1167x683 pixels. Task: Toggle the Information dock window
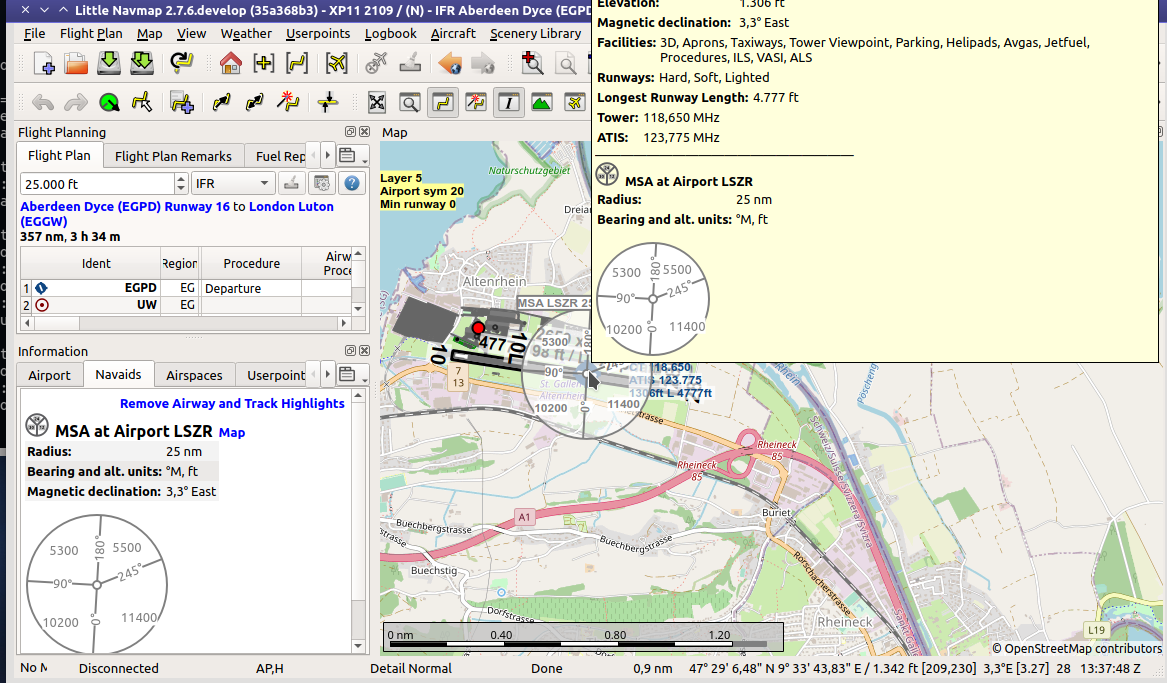(x=508, y=102)
